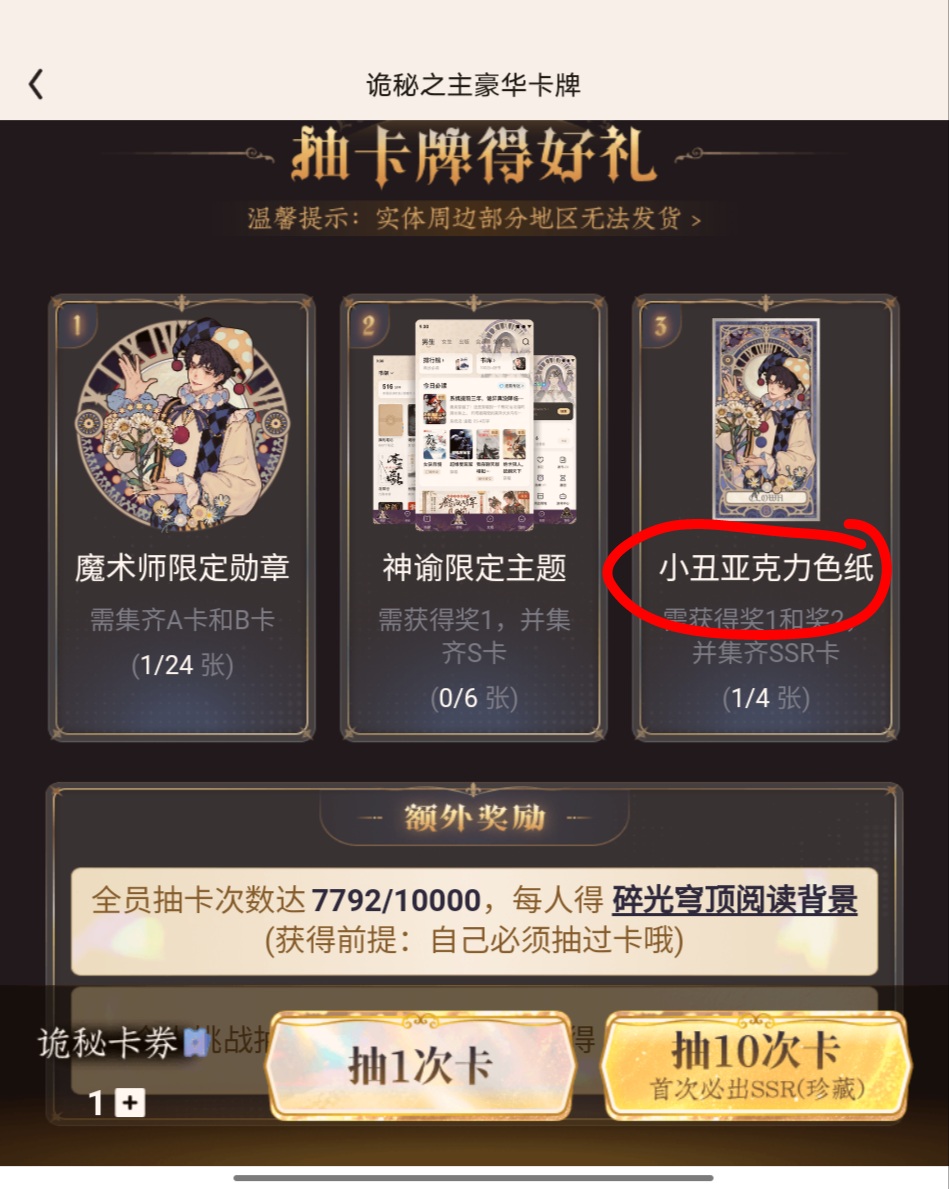
Task: View 1/24 张 card collection progress
Action: 182,665
